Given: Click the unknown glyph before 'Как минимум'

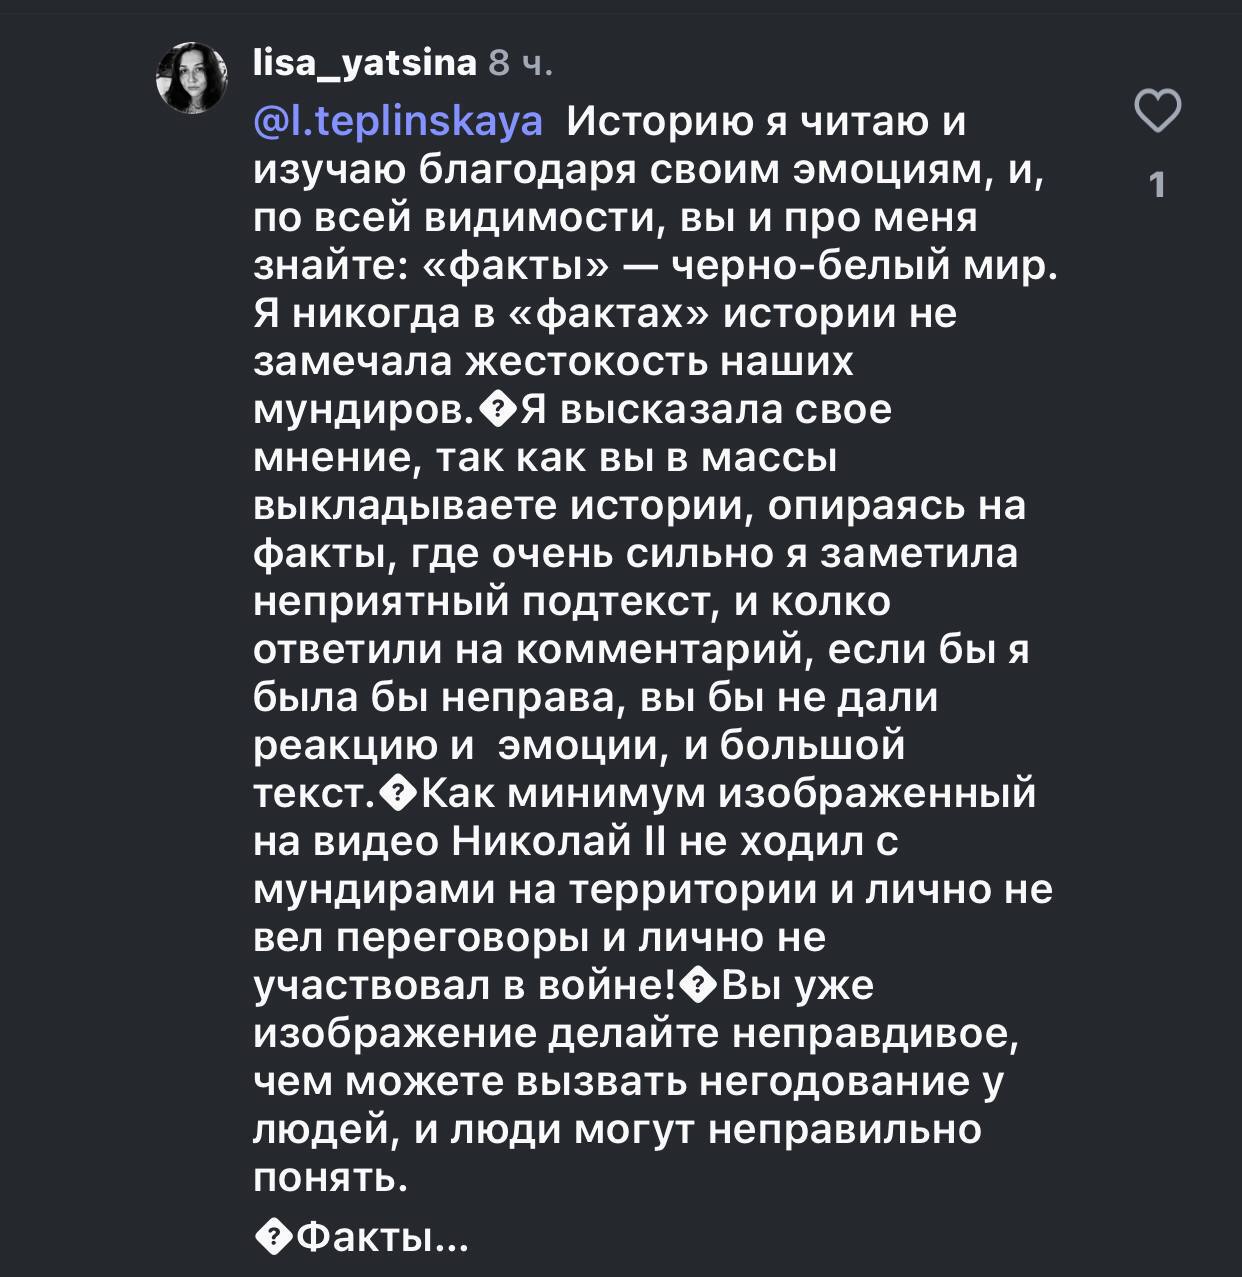Looking at the screenshot, I should (x=402, y=795).
